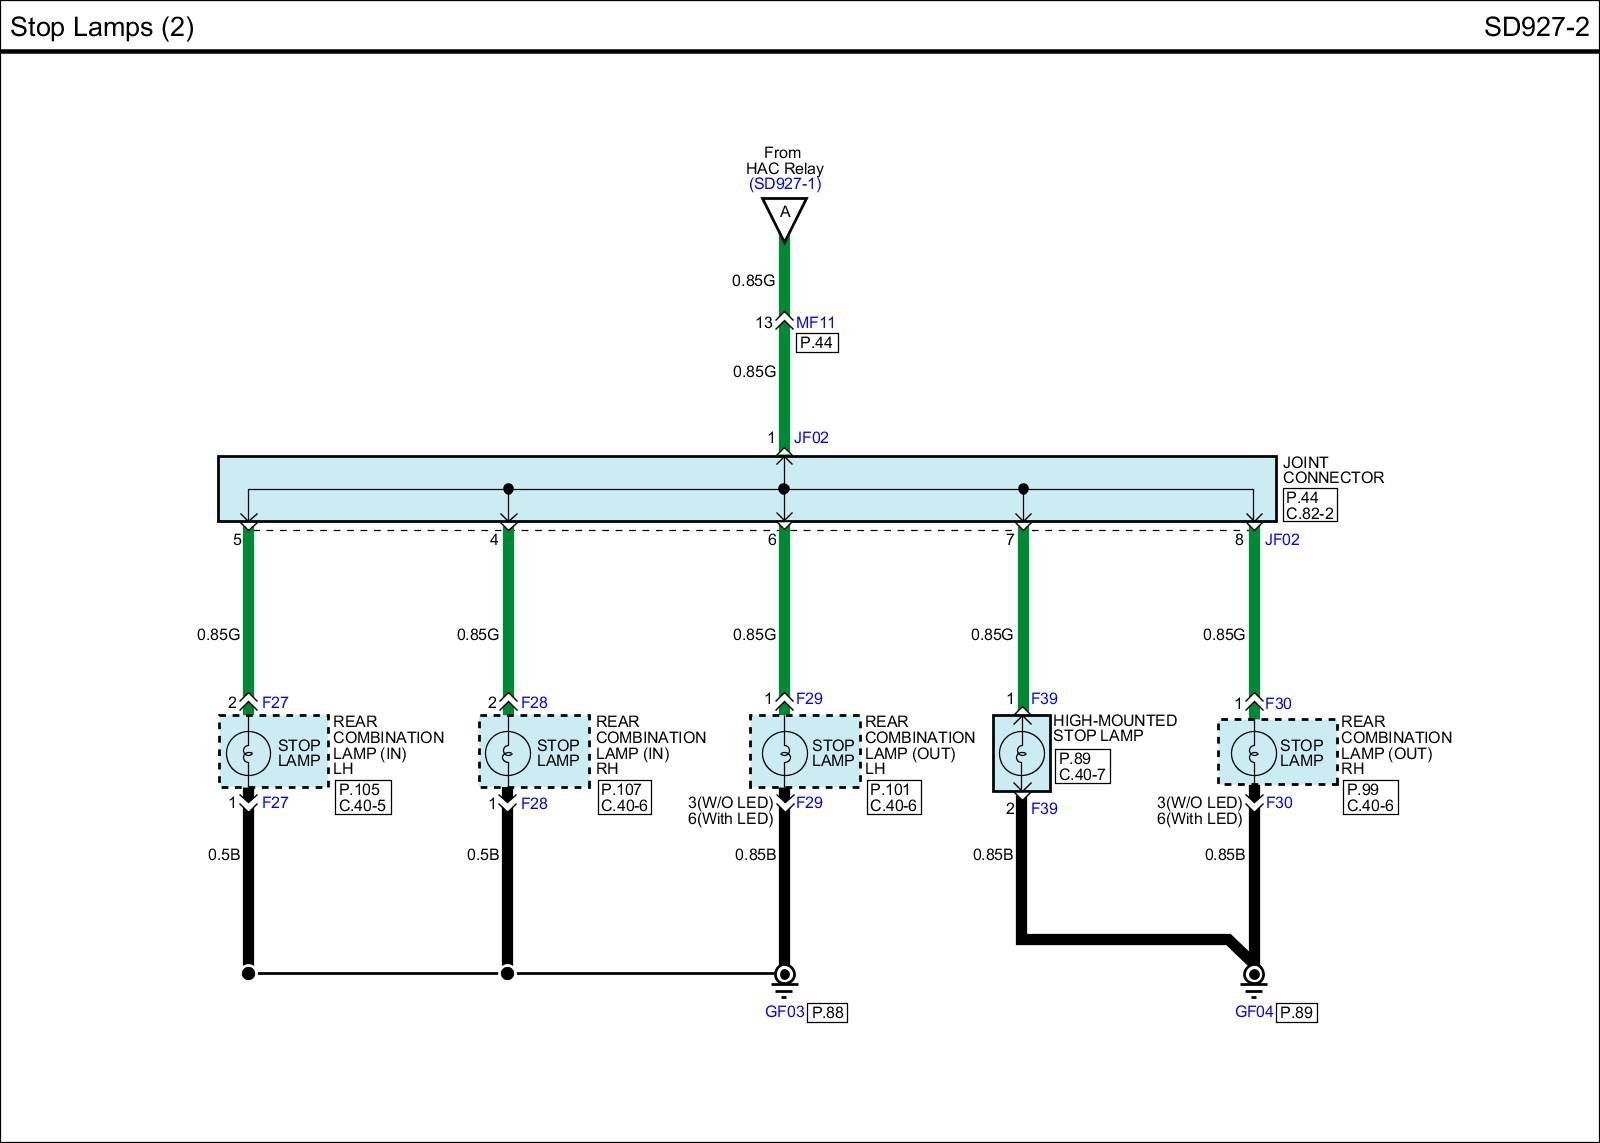Click the lower F30 connector label
The width and height of the screenshot is (1600, 1143).
click(x=1279, y=802)
